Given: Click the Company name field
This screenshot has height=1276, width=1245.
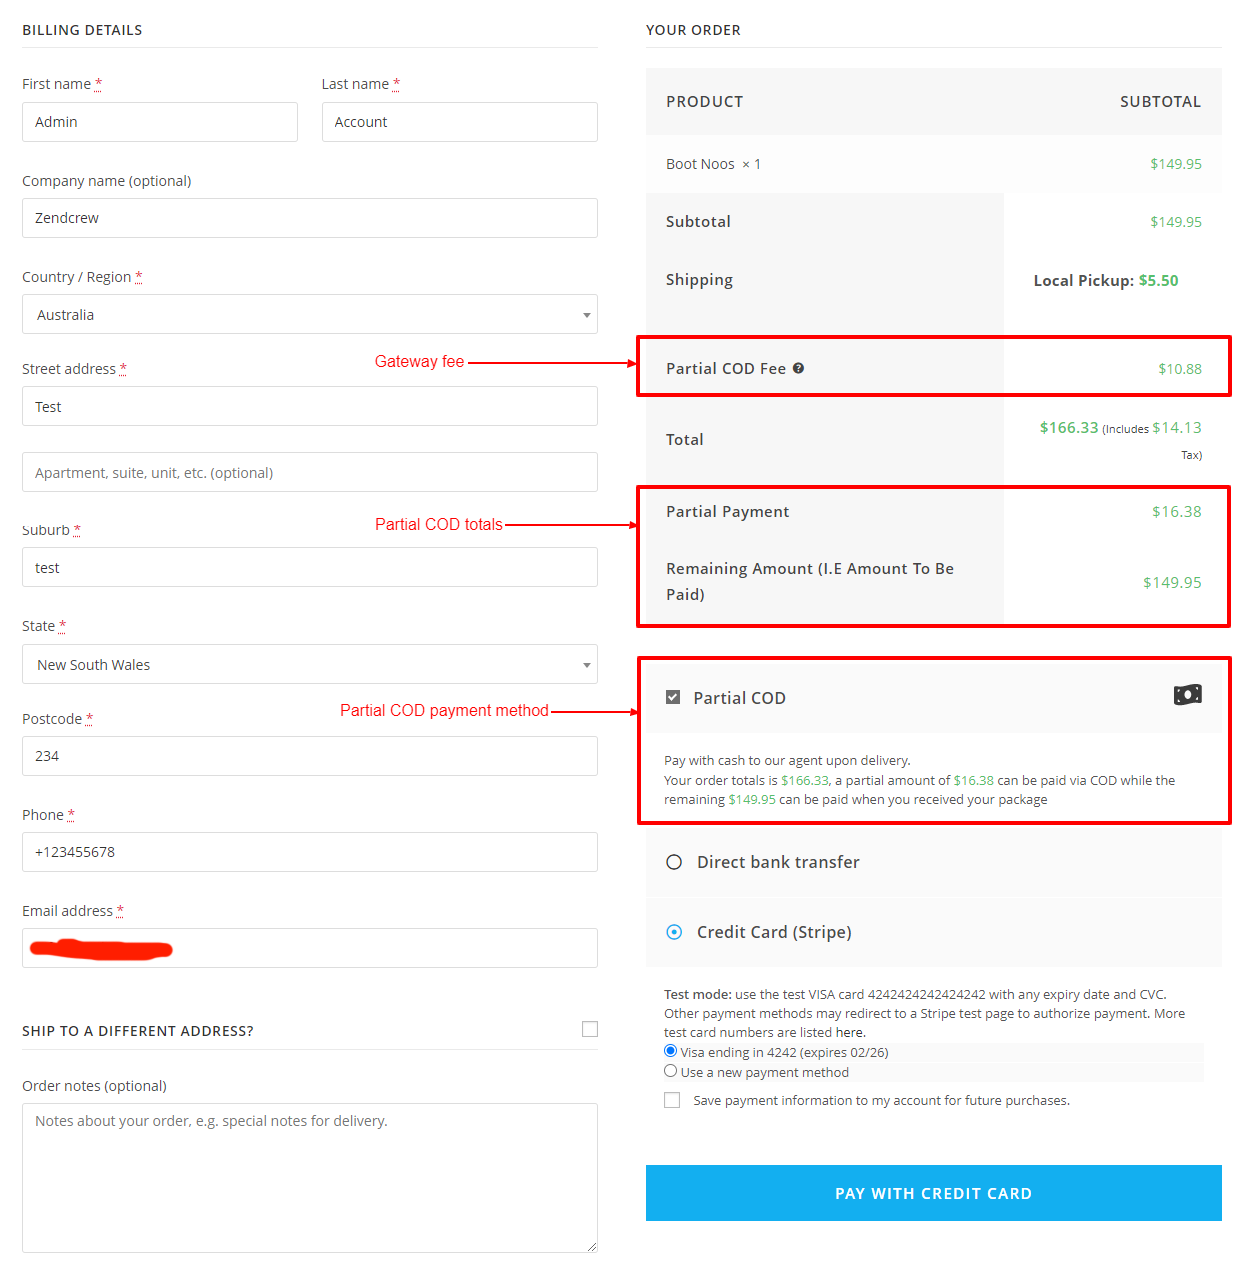Looking at the screenshot, I should point(310,218).
